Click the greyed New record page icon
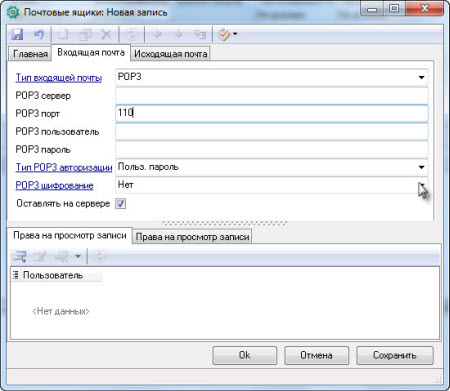Screen dimensions: 450x391 (63, 34)
